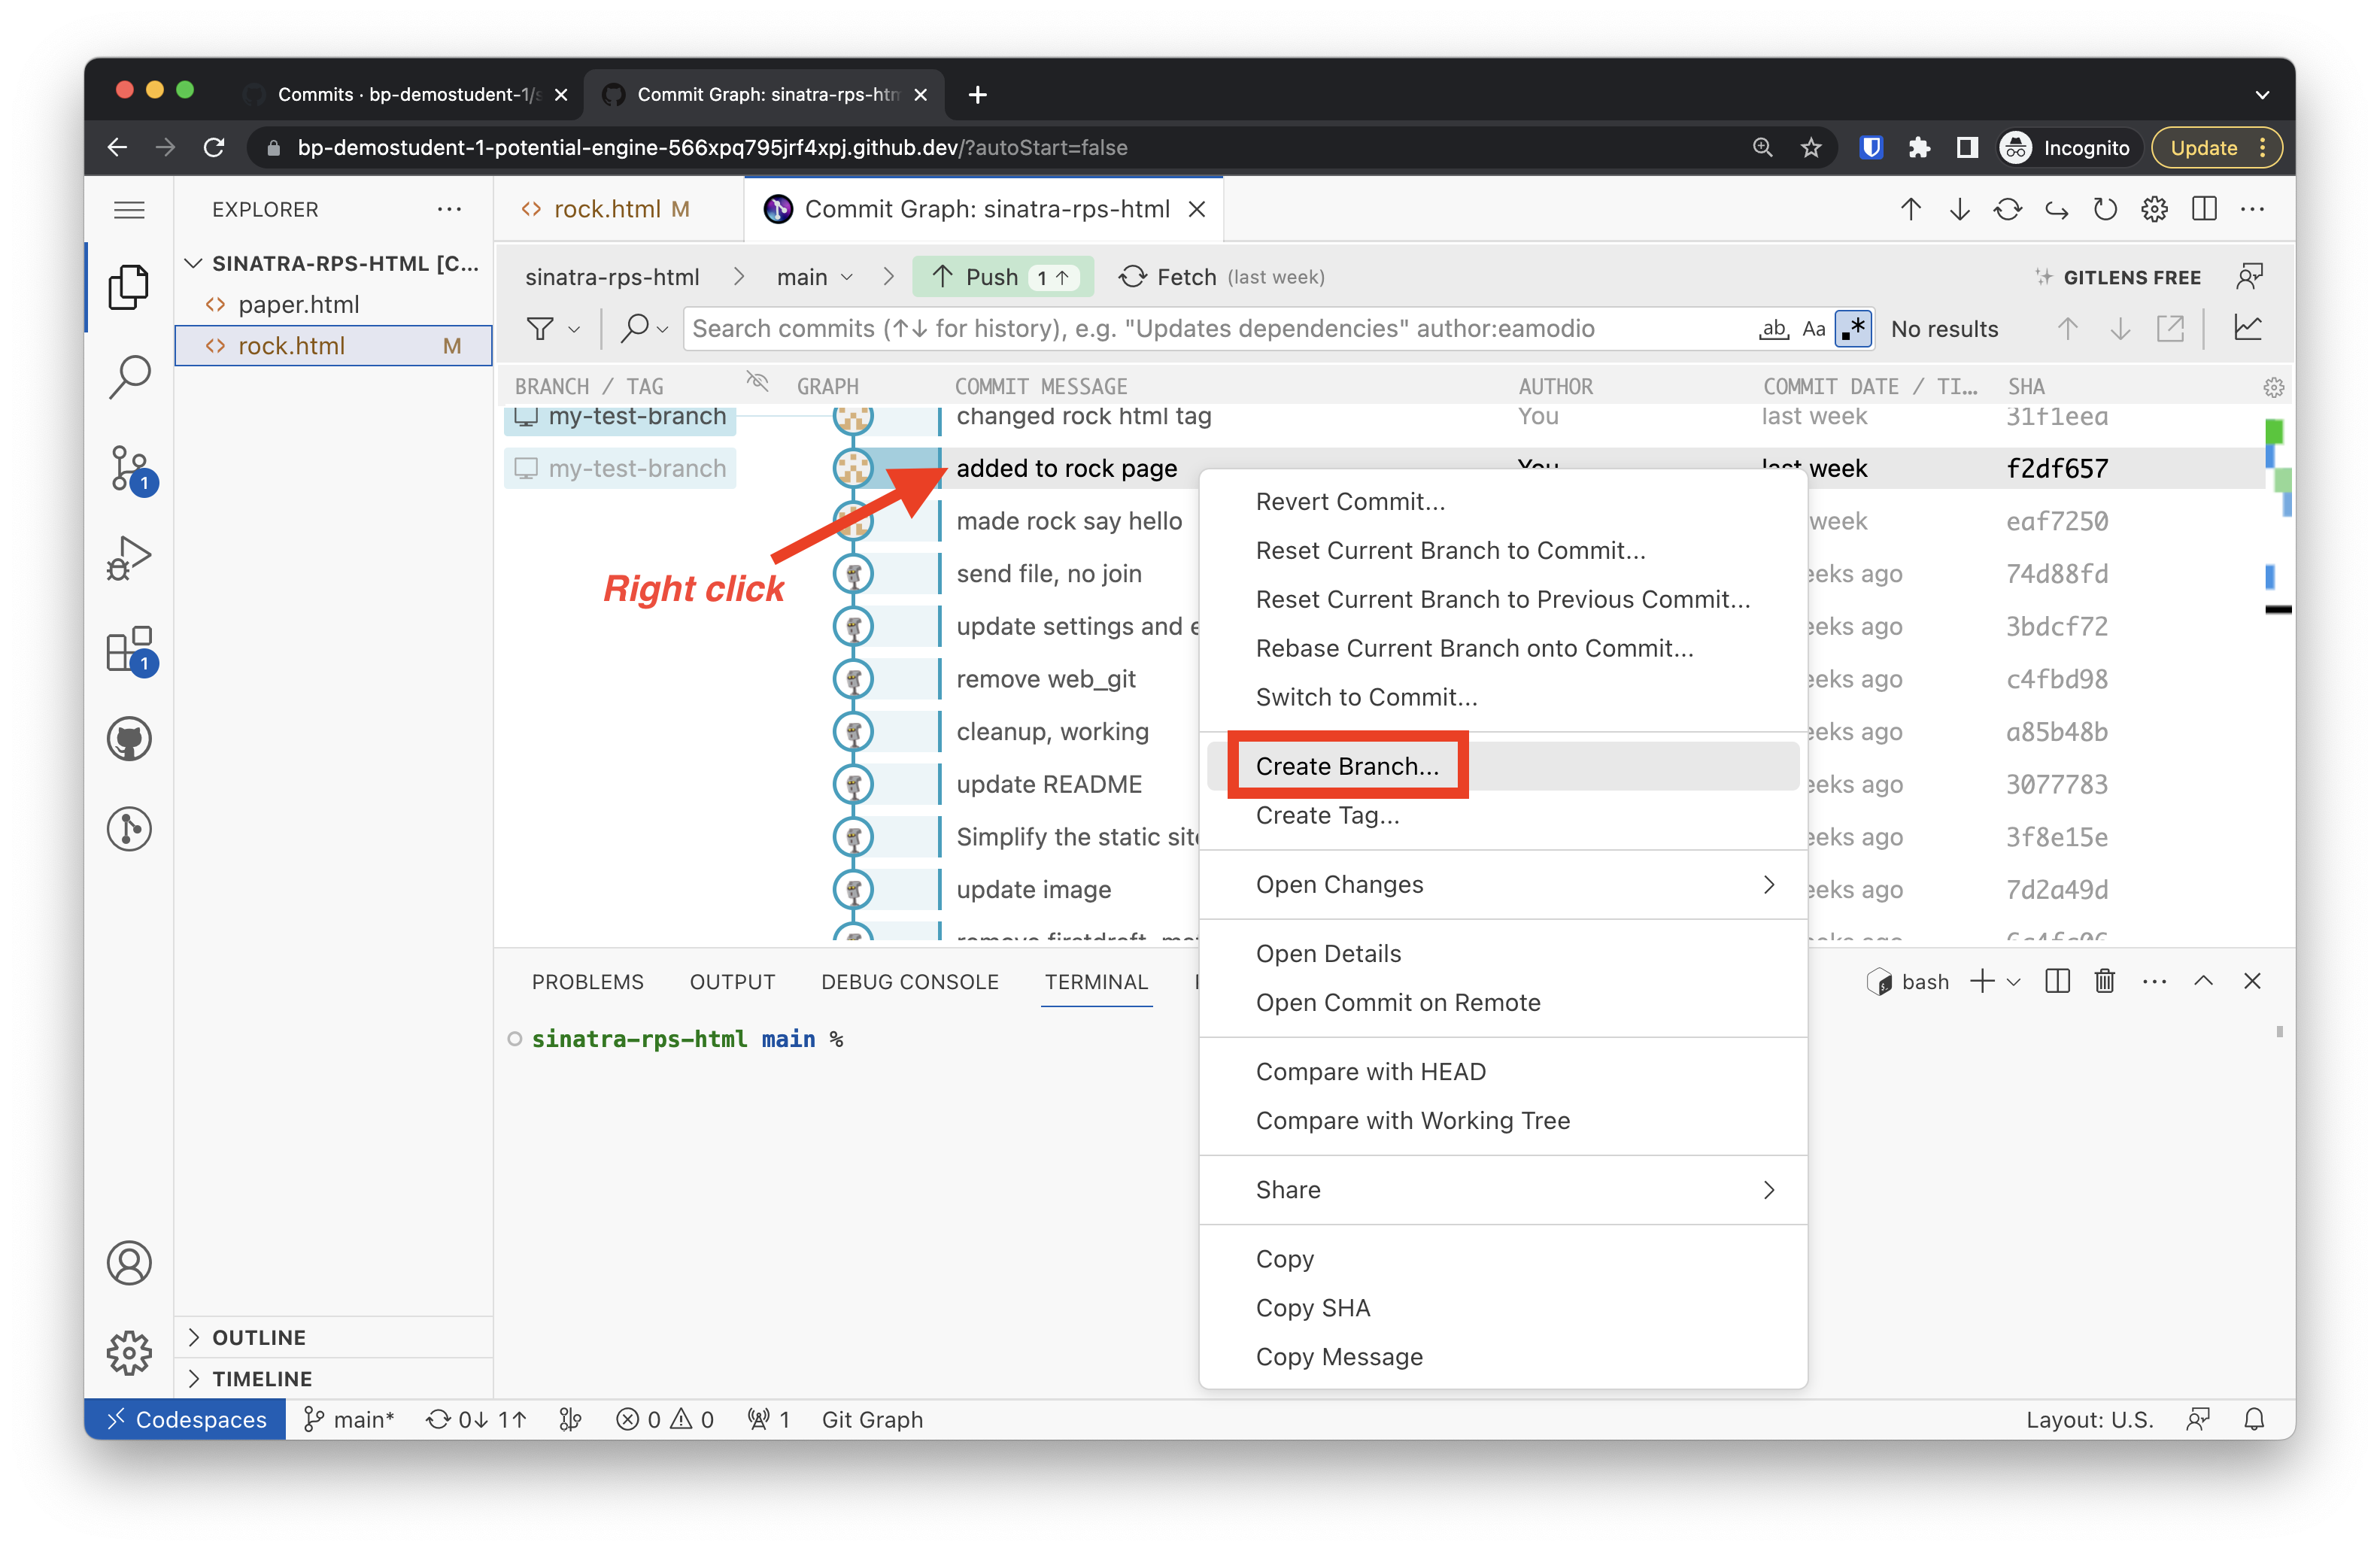Image resolution: width=2380 pixels, height=1551 pixels.
Task: Click the pull down-arrow icon in editor toolbar
Action: (x=1960, y=209)
